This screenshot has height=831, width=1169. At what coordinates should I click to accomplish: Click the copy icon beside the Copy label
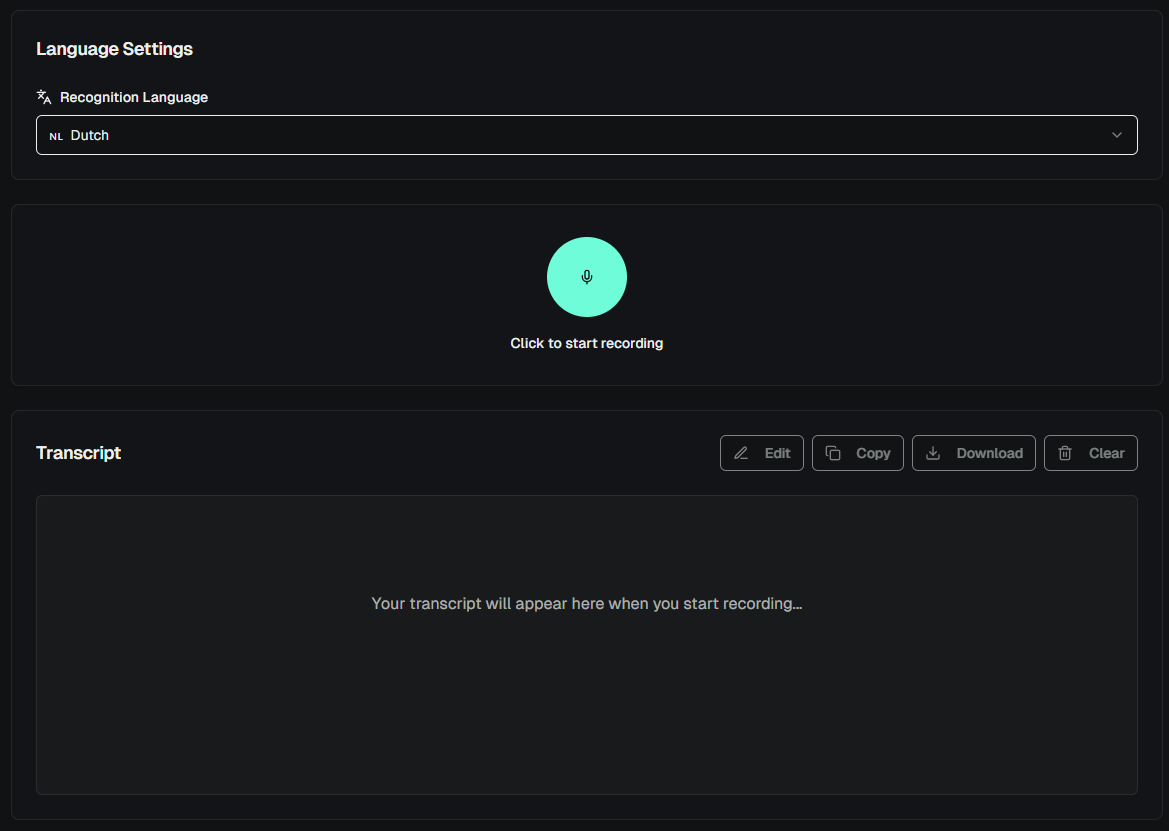click(833, 453)
